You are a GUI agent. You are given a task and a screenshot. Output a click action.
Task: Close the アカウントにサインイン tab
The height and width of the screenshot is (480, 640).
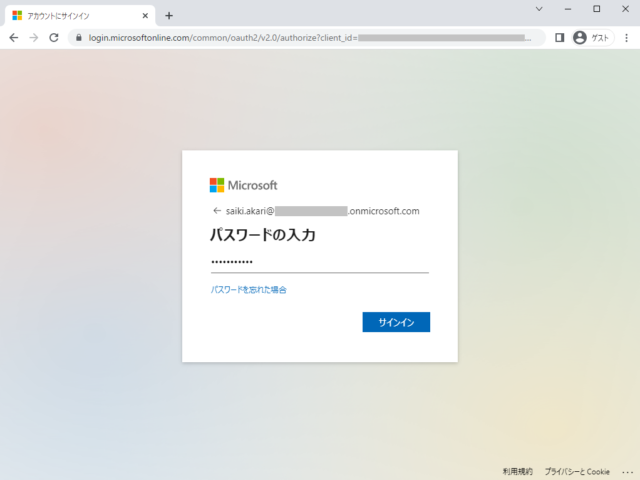click(145, 16)
